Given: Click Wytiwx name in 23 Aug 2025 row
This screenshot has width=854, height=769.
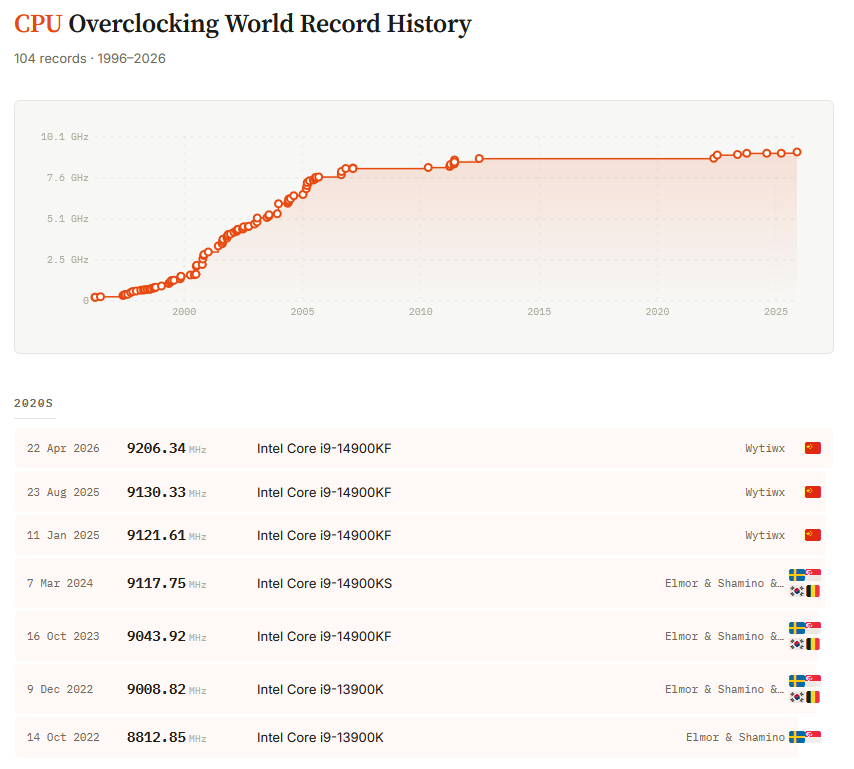Looking at the screenshot, I should 765,492.
